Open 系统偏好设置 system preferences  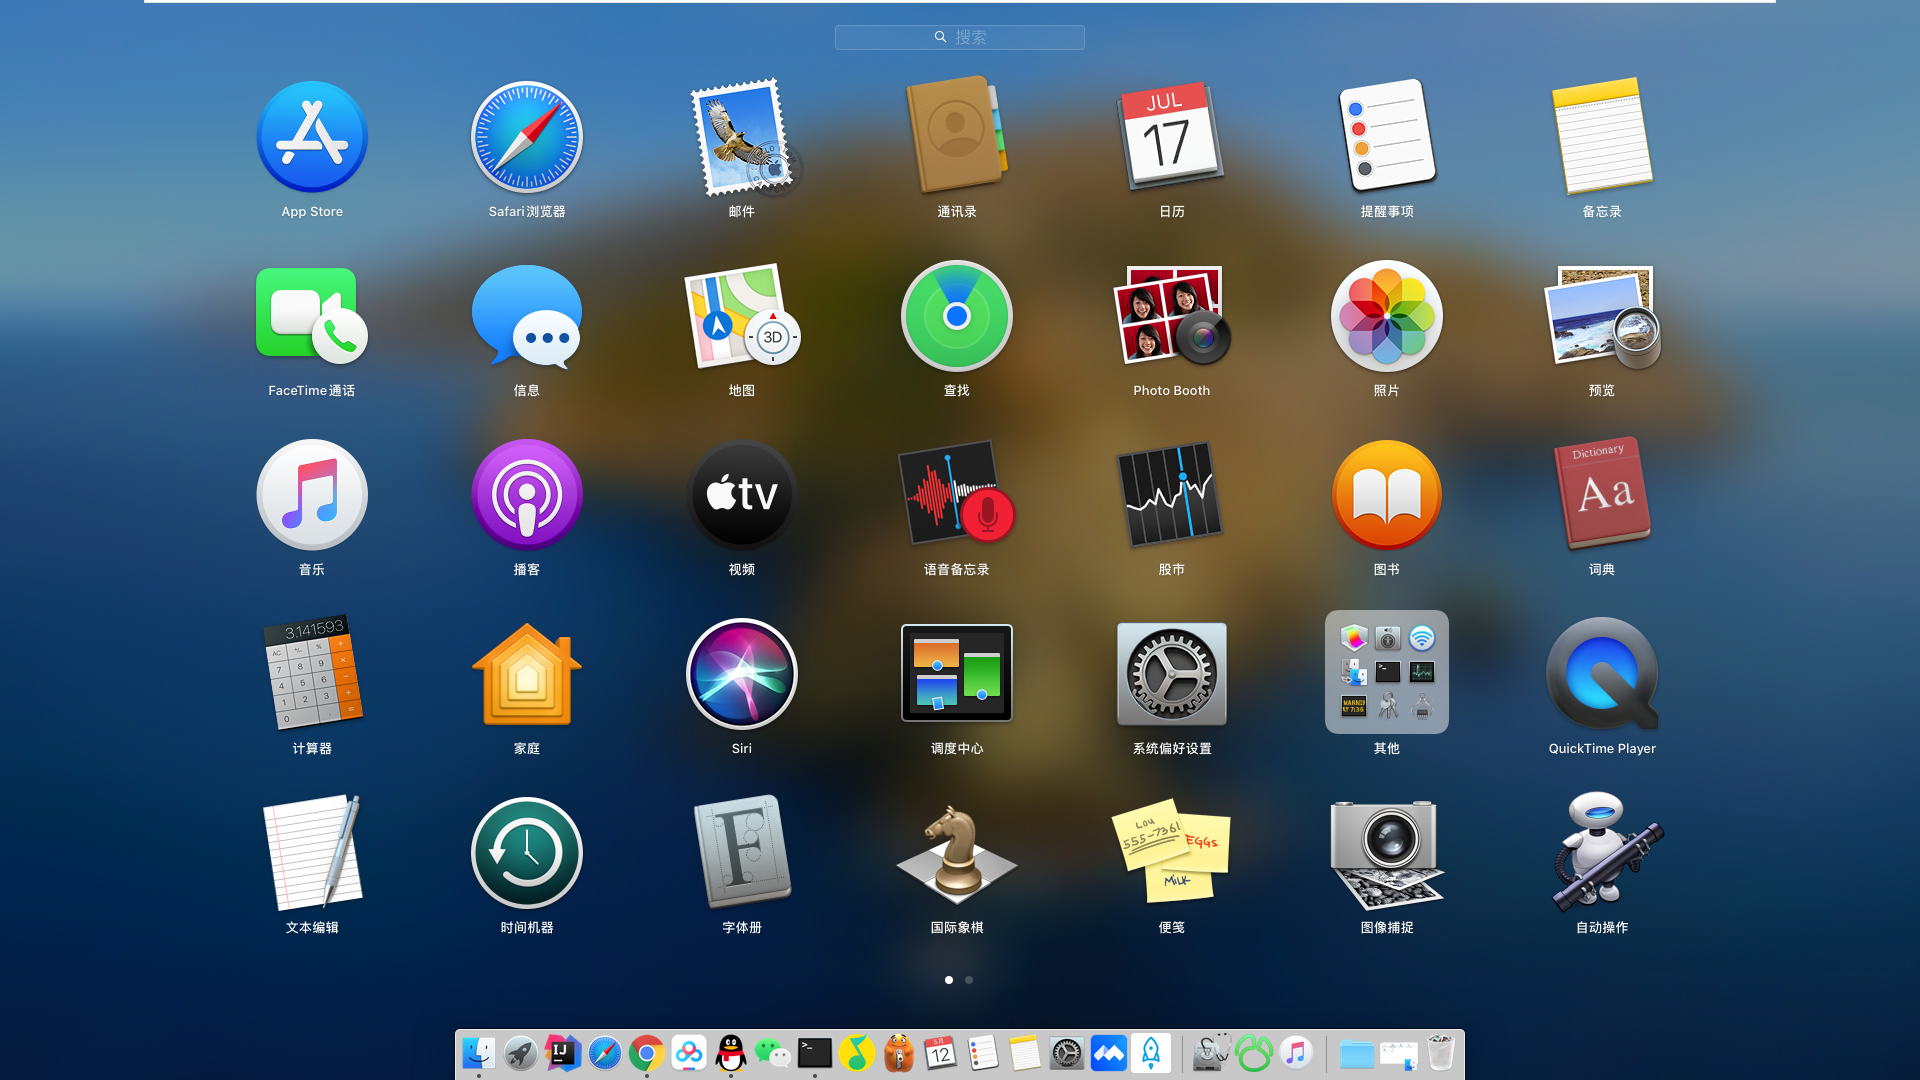(x=1171, y=674)
